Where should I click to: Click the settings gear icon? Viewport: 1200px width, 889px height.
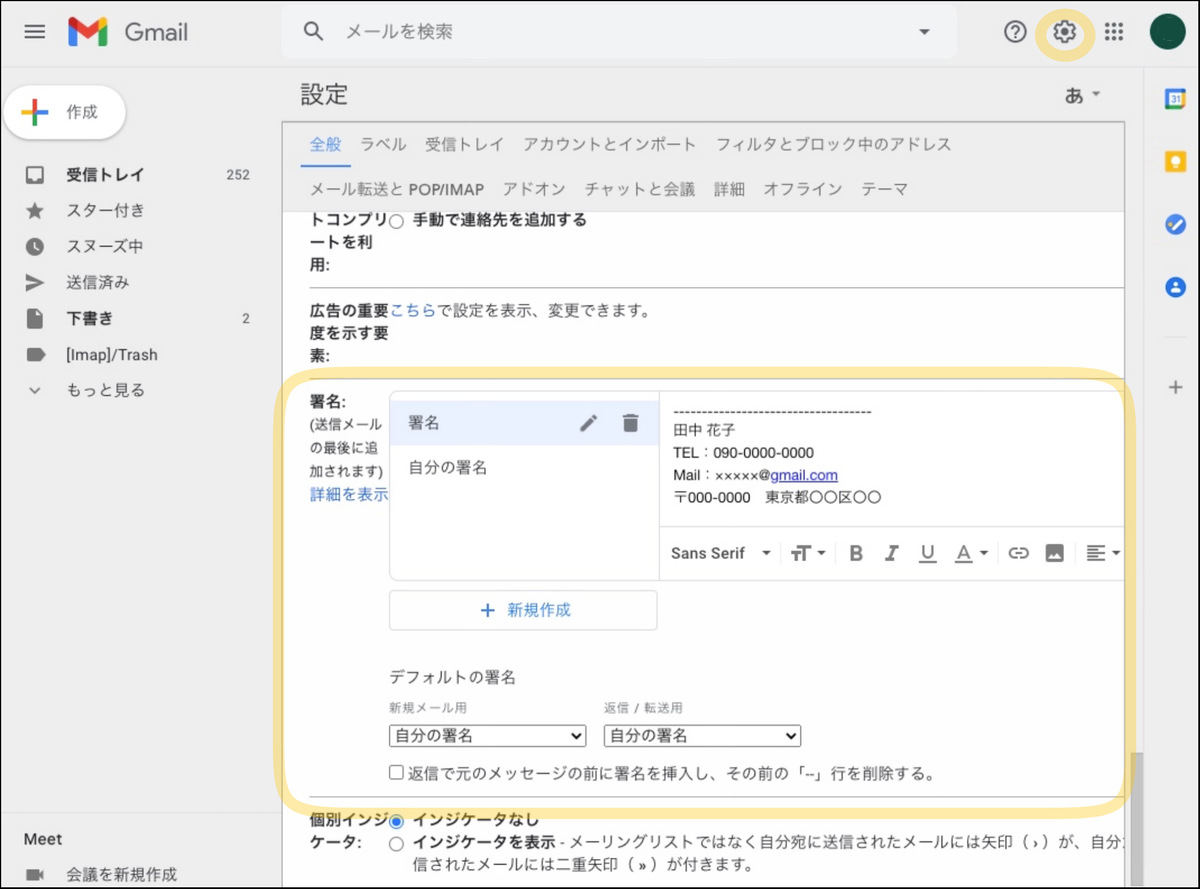[x=1064, y=32]
